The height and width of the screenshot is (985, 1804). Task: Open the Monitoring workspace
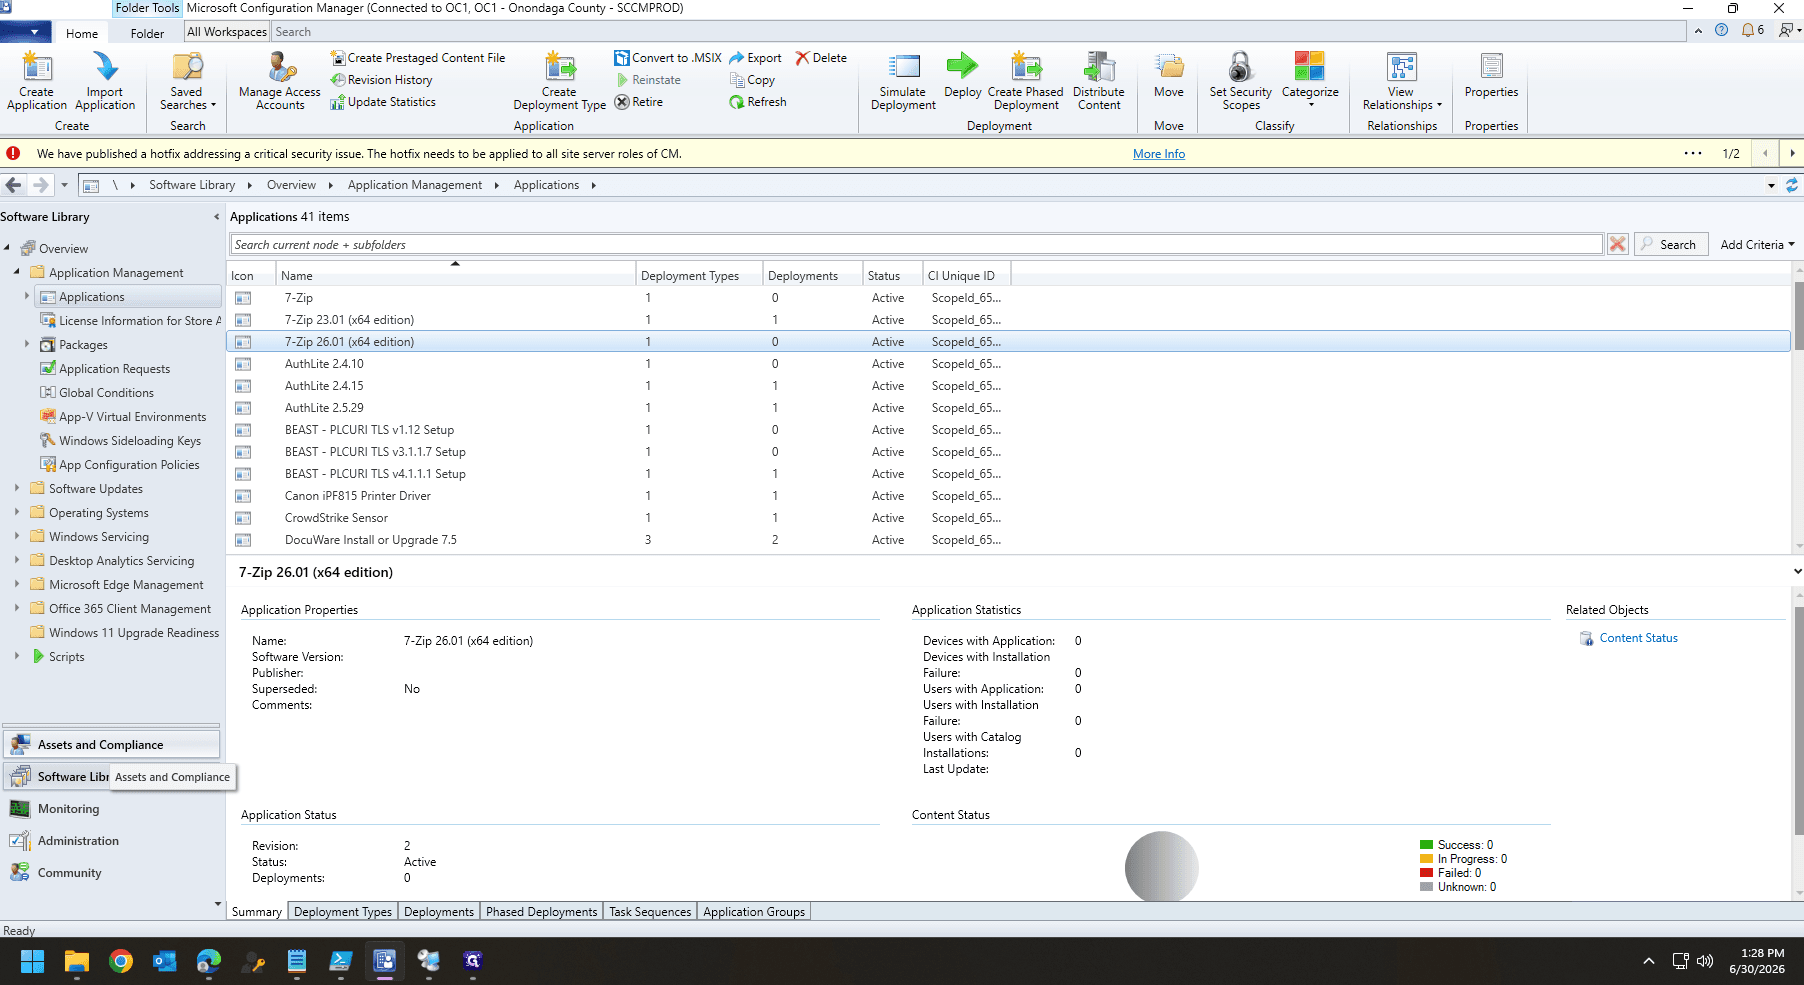112,809
